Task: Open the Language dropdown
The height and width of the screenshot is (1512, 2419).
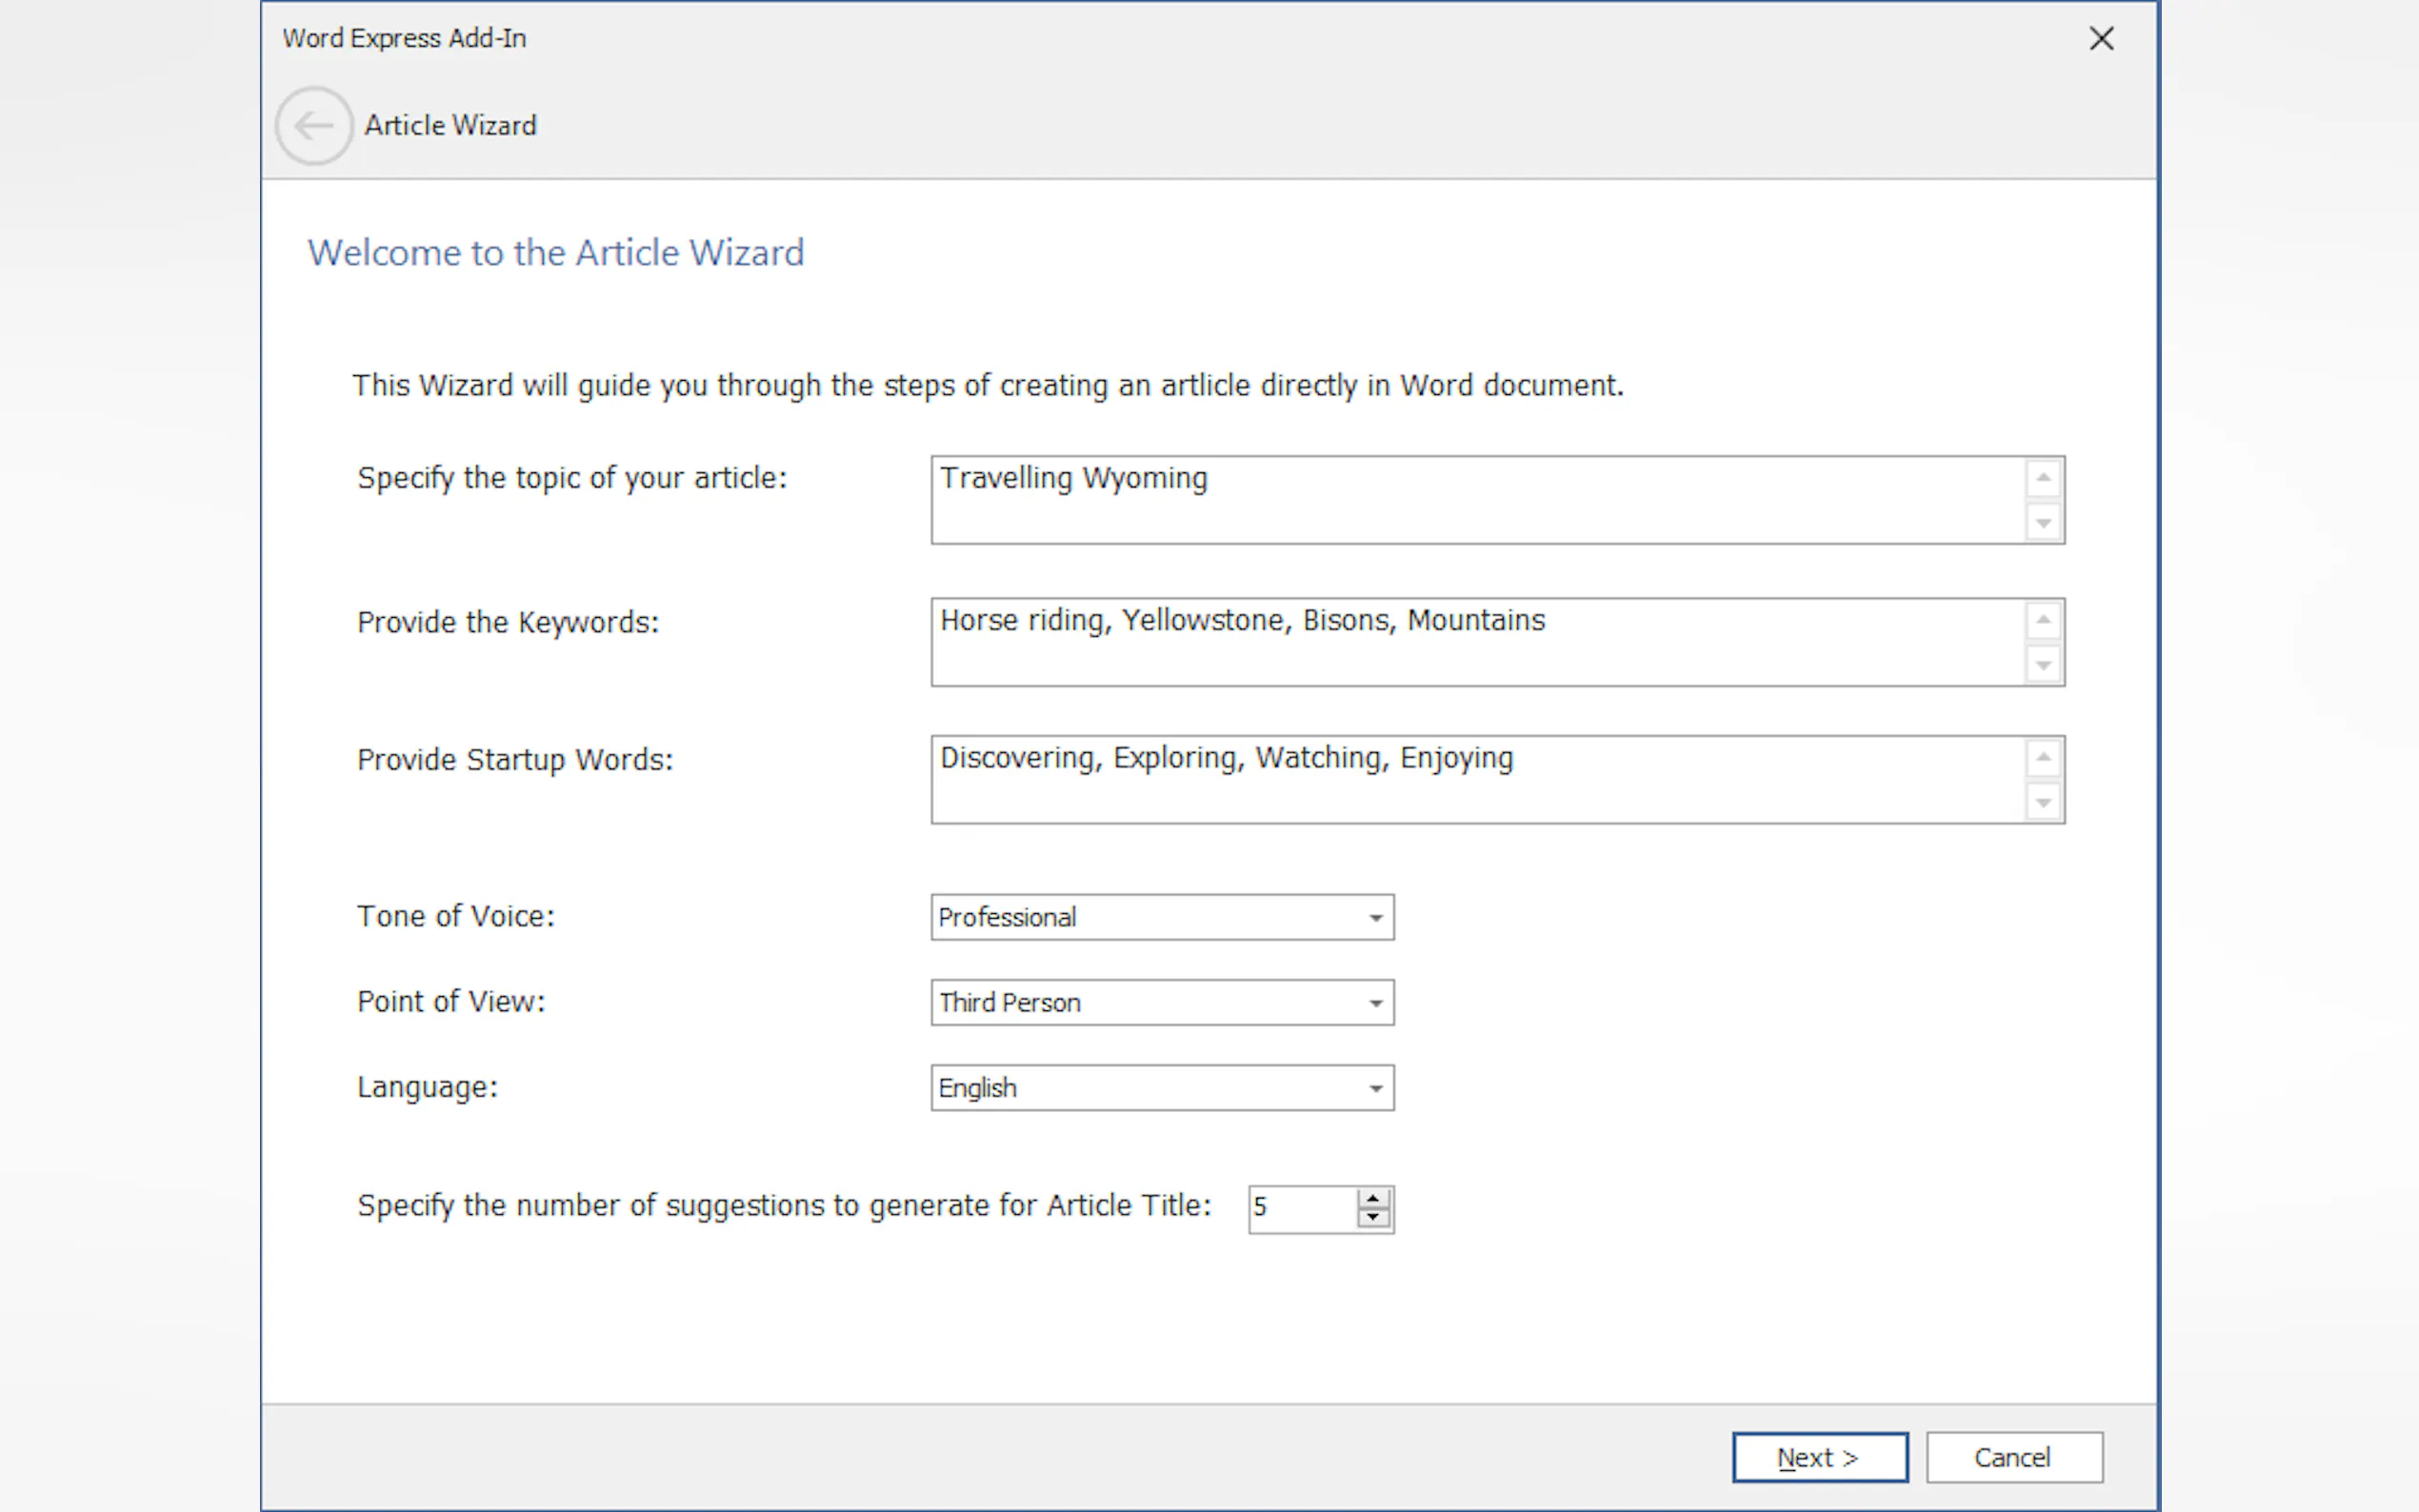Action: tap(1376, 1088)
